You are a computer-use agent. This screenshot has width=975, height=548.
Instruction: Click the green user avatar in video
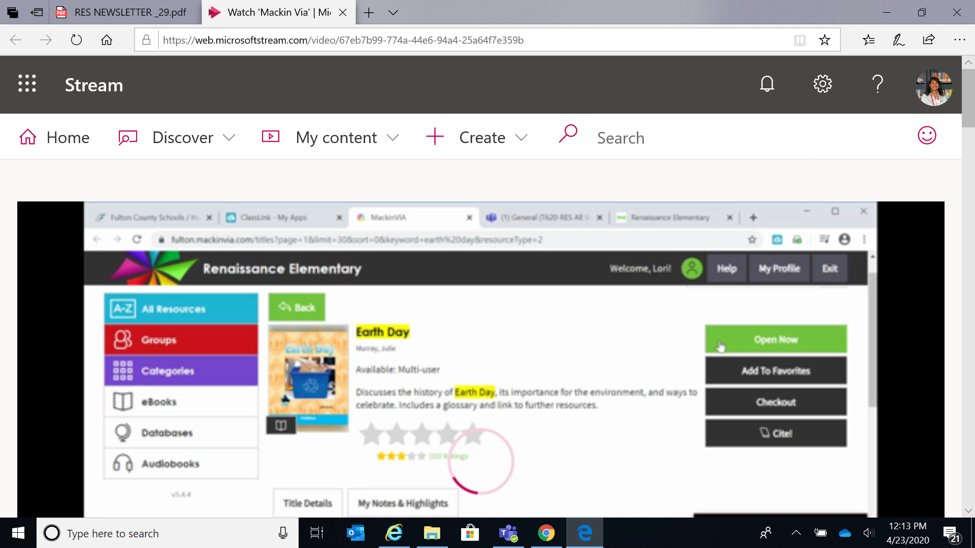[691, 269]
